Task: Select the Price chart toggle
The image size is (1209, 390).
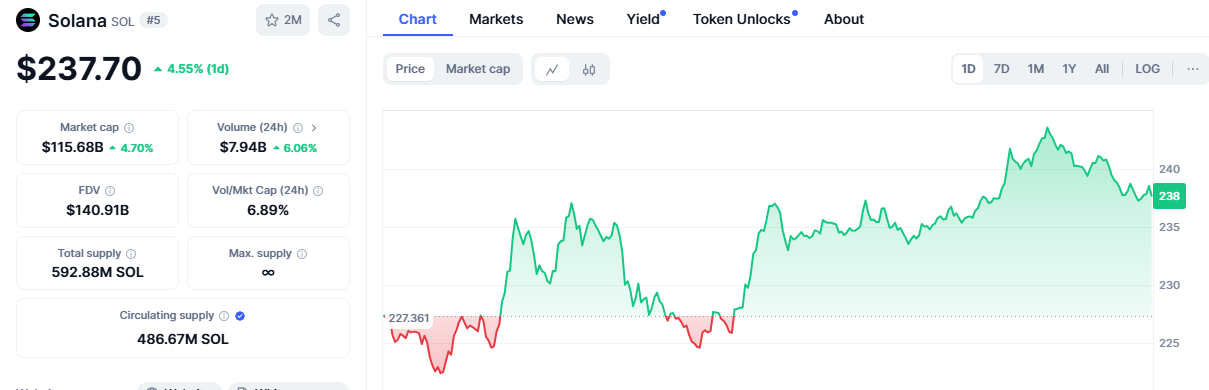Action: click(x=410, y=69)
